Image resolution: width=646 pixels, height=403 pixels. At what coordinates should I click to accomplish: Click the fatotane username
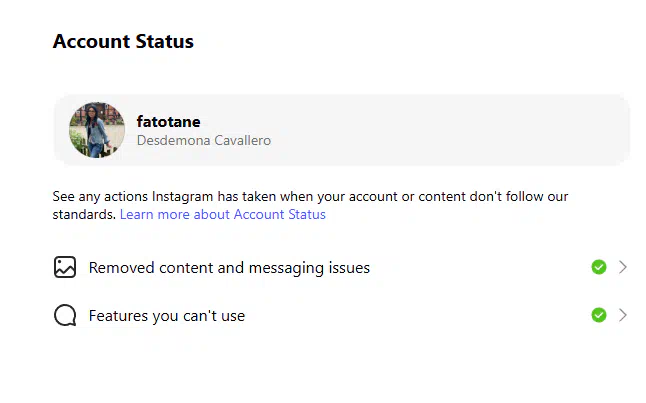click(169, 122)
